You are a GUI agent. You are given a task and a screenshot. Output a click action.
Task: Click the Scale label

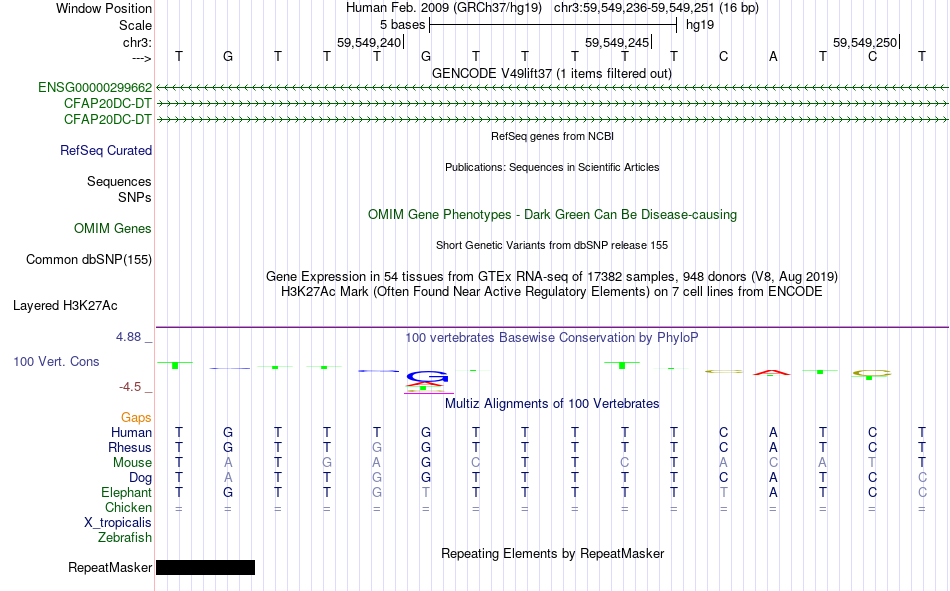[136, 25]
